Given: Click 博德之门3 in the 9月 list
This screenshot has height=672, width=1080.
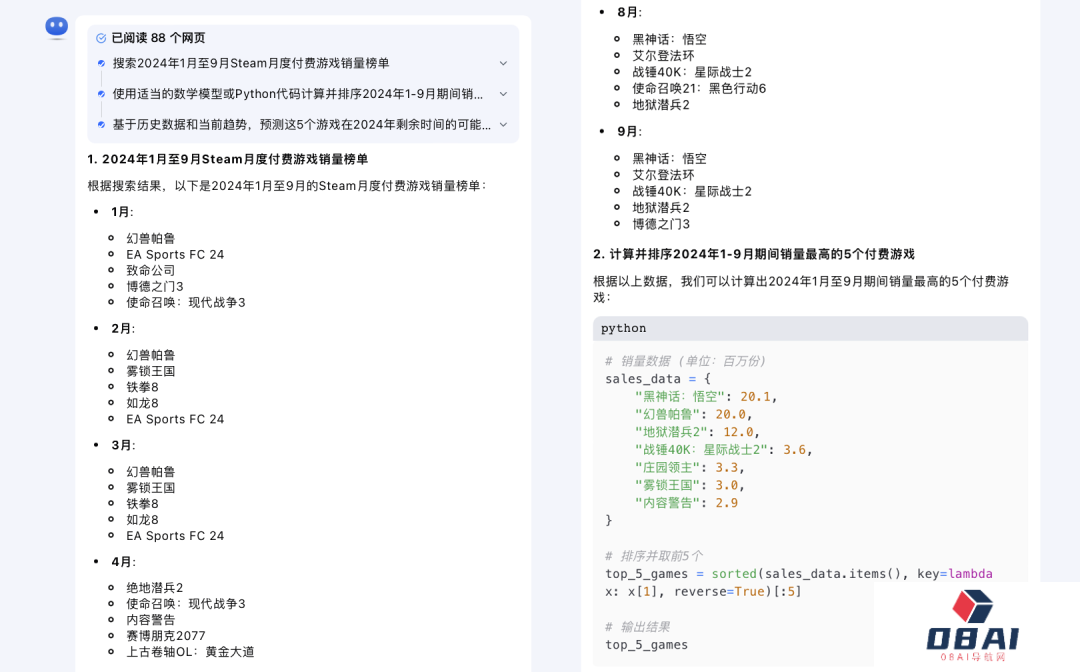Looking at the screenshot, I should pos(661,224).
